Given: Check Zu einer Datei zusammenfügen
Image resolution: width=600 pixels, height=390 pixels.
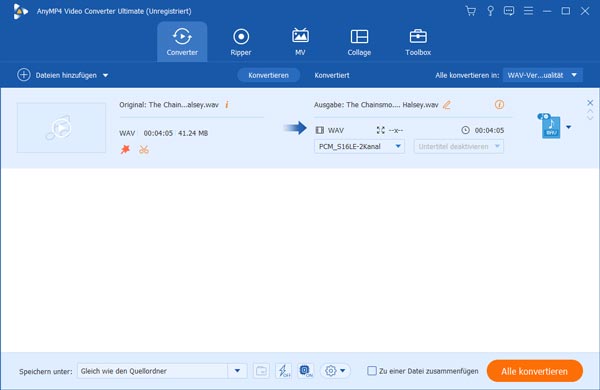Looking at the screenshot, I should coord(372,371).
